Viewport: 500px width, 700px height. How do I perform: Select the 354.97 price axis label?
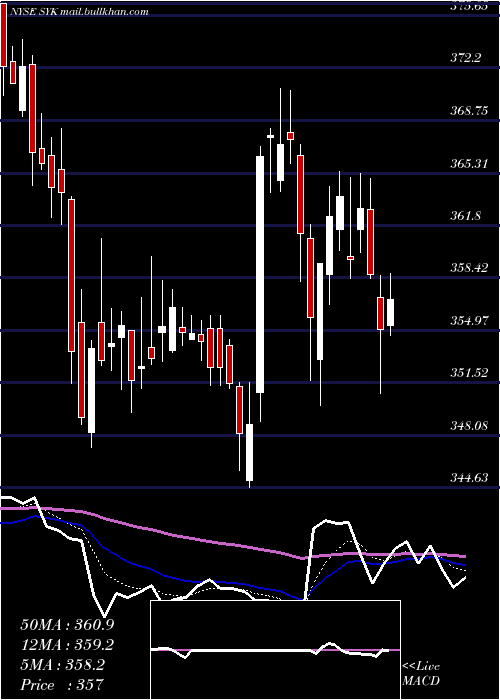pyautogui.click(x=469, y=321)
